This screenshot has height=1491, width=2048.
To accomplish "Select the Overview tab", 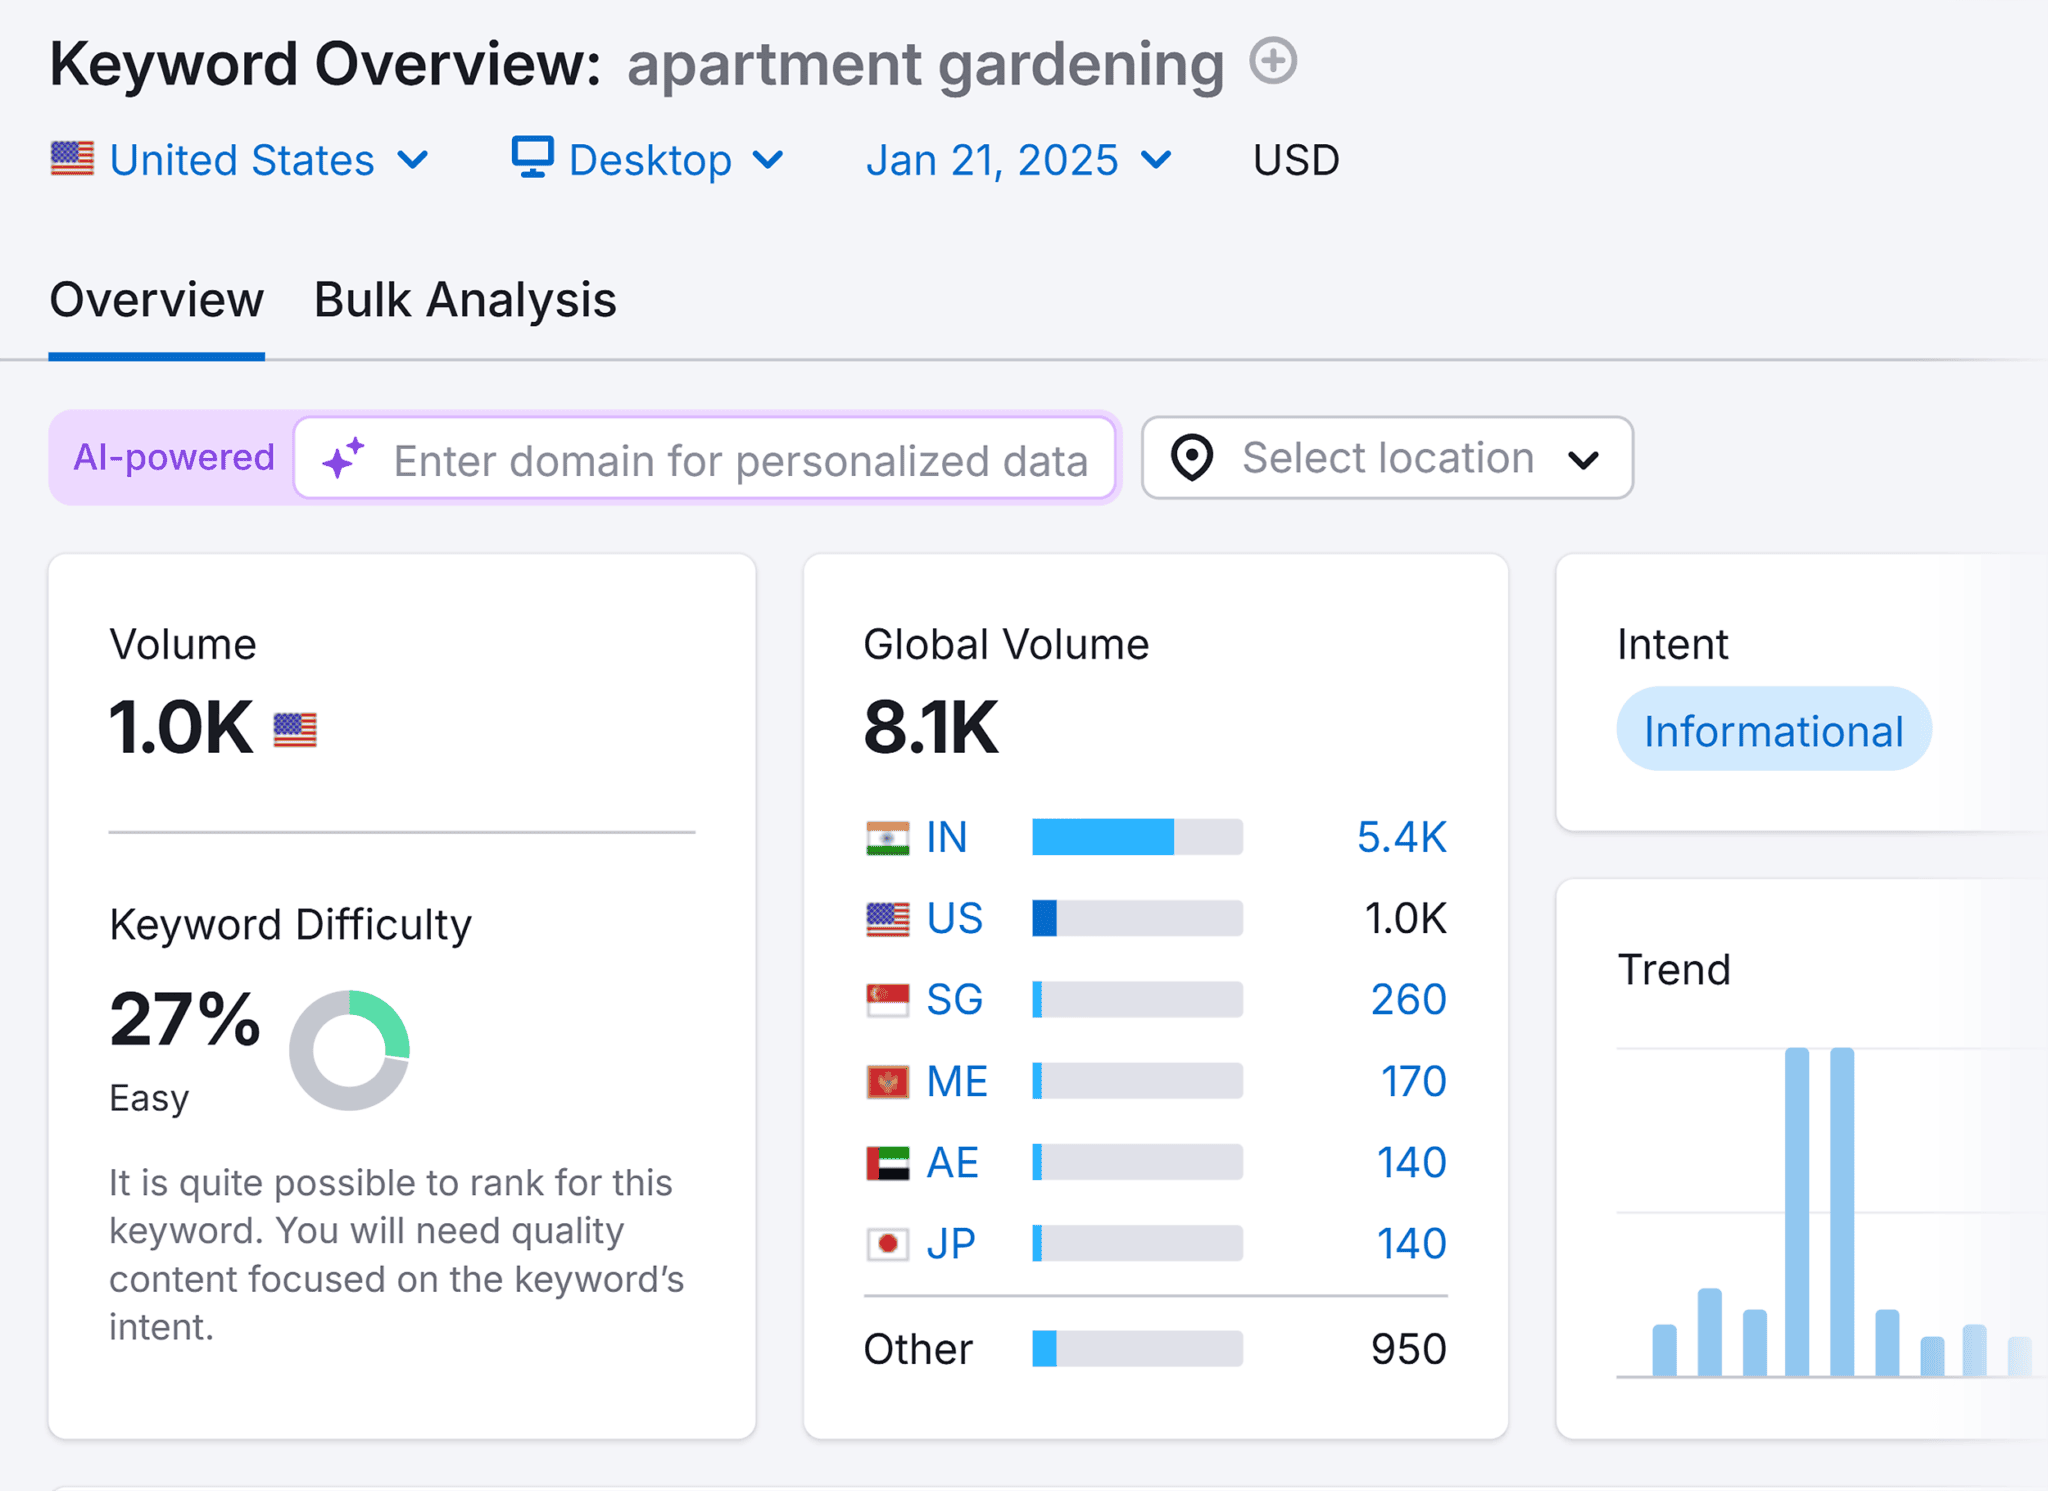I will (x=156, y=299).
